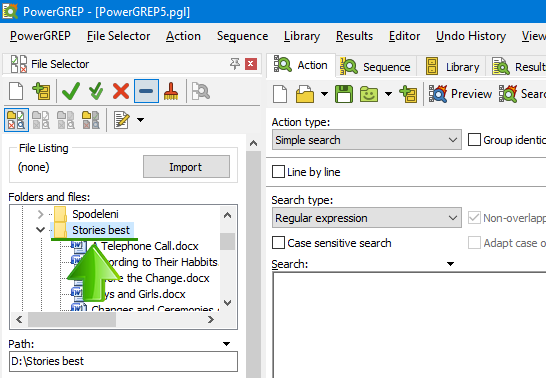Click the Word icon beside Telephone Call.docx
Viewport: 546px width, 378px height.
[78, 245]
